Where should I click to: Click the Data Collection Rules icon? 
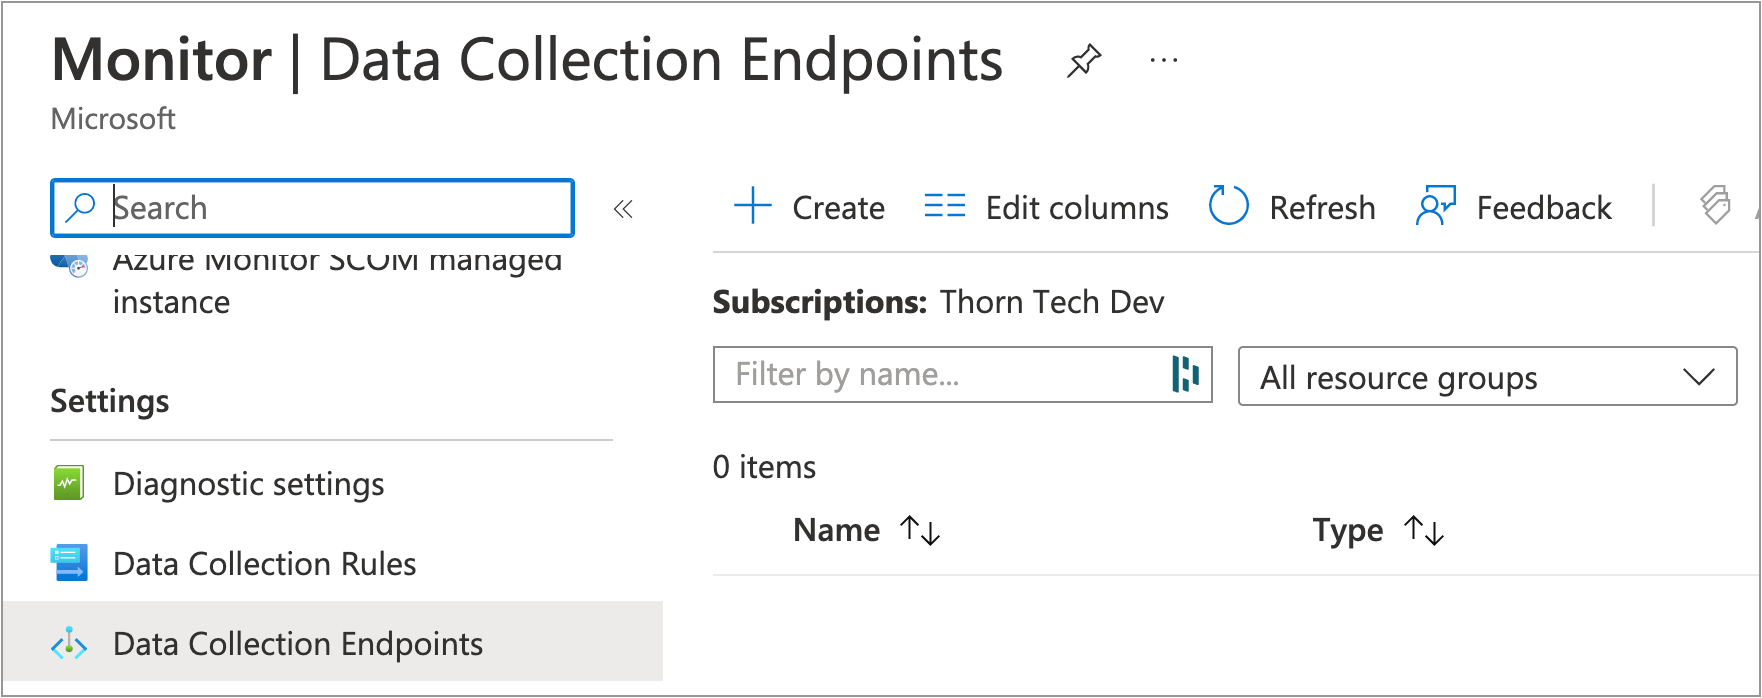point(70,563)
